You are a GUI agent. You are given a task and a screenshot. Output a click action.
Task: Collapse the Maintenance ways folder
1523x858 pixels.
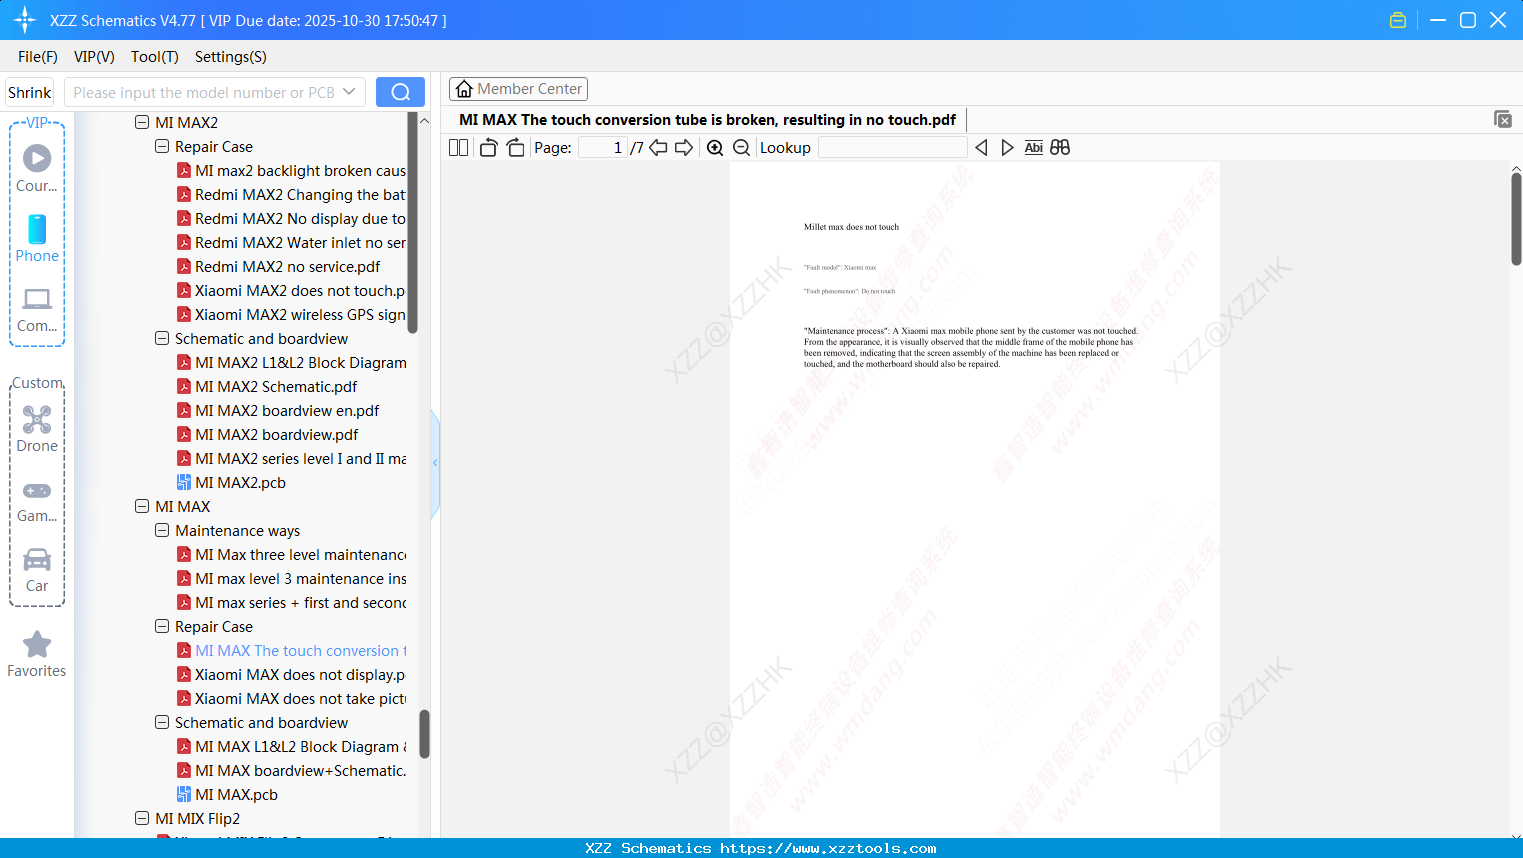162,531
